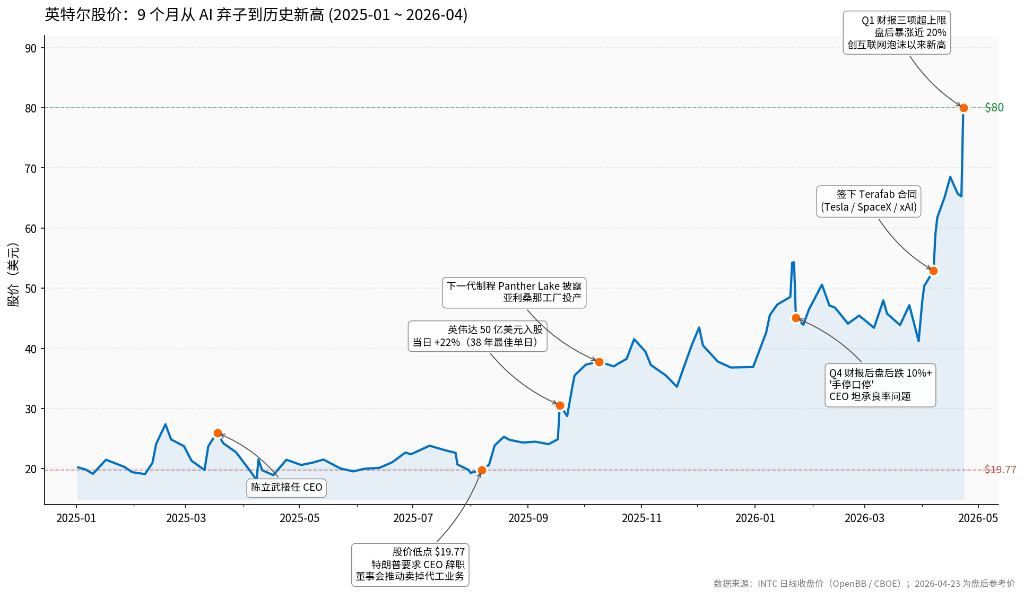Click the 陈立武接任 CEO annotation label
This screenshot has width=1024, height=596.
point(288,487)
